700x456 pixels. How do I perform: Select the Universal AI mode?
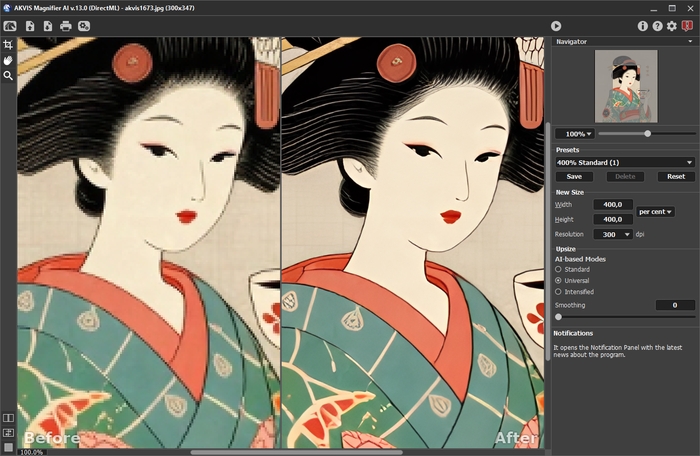point(558,280)
